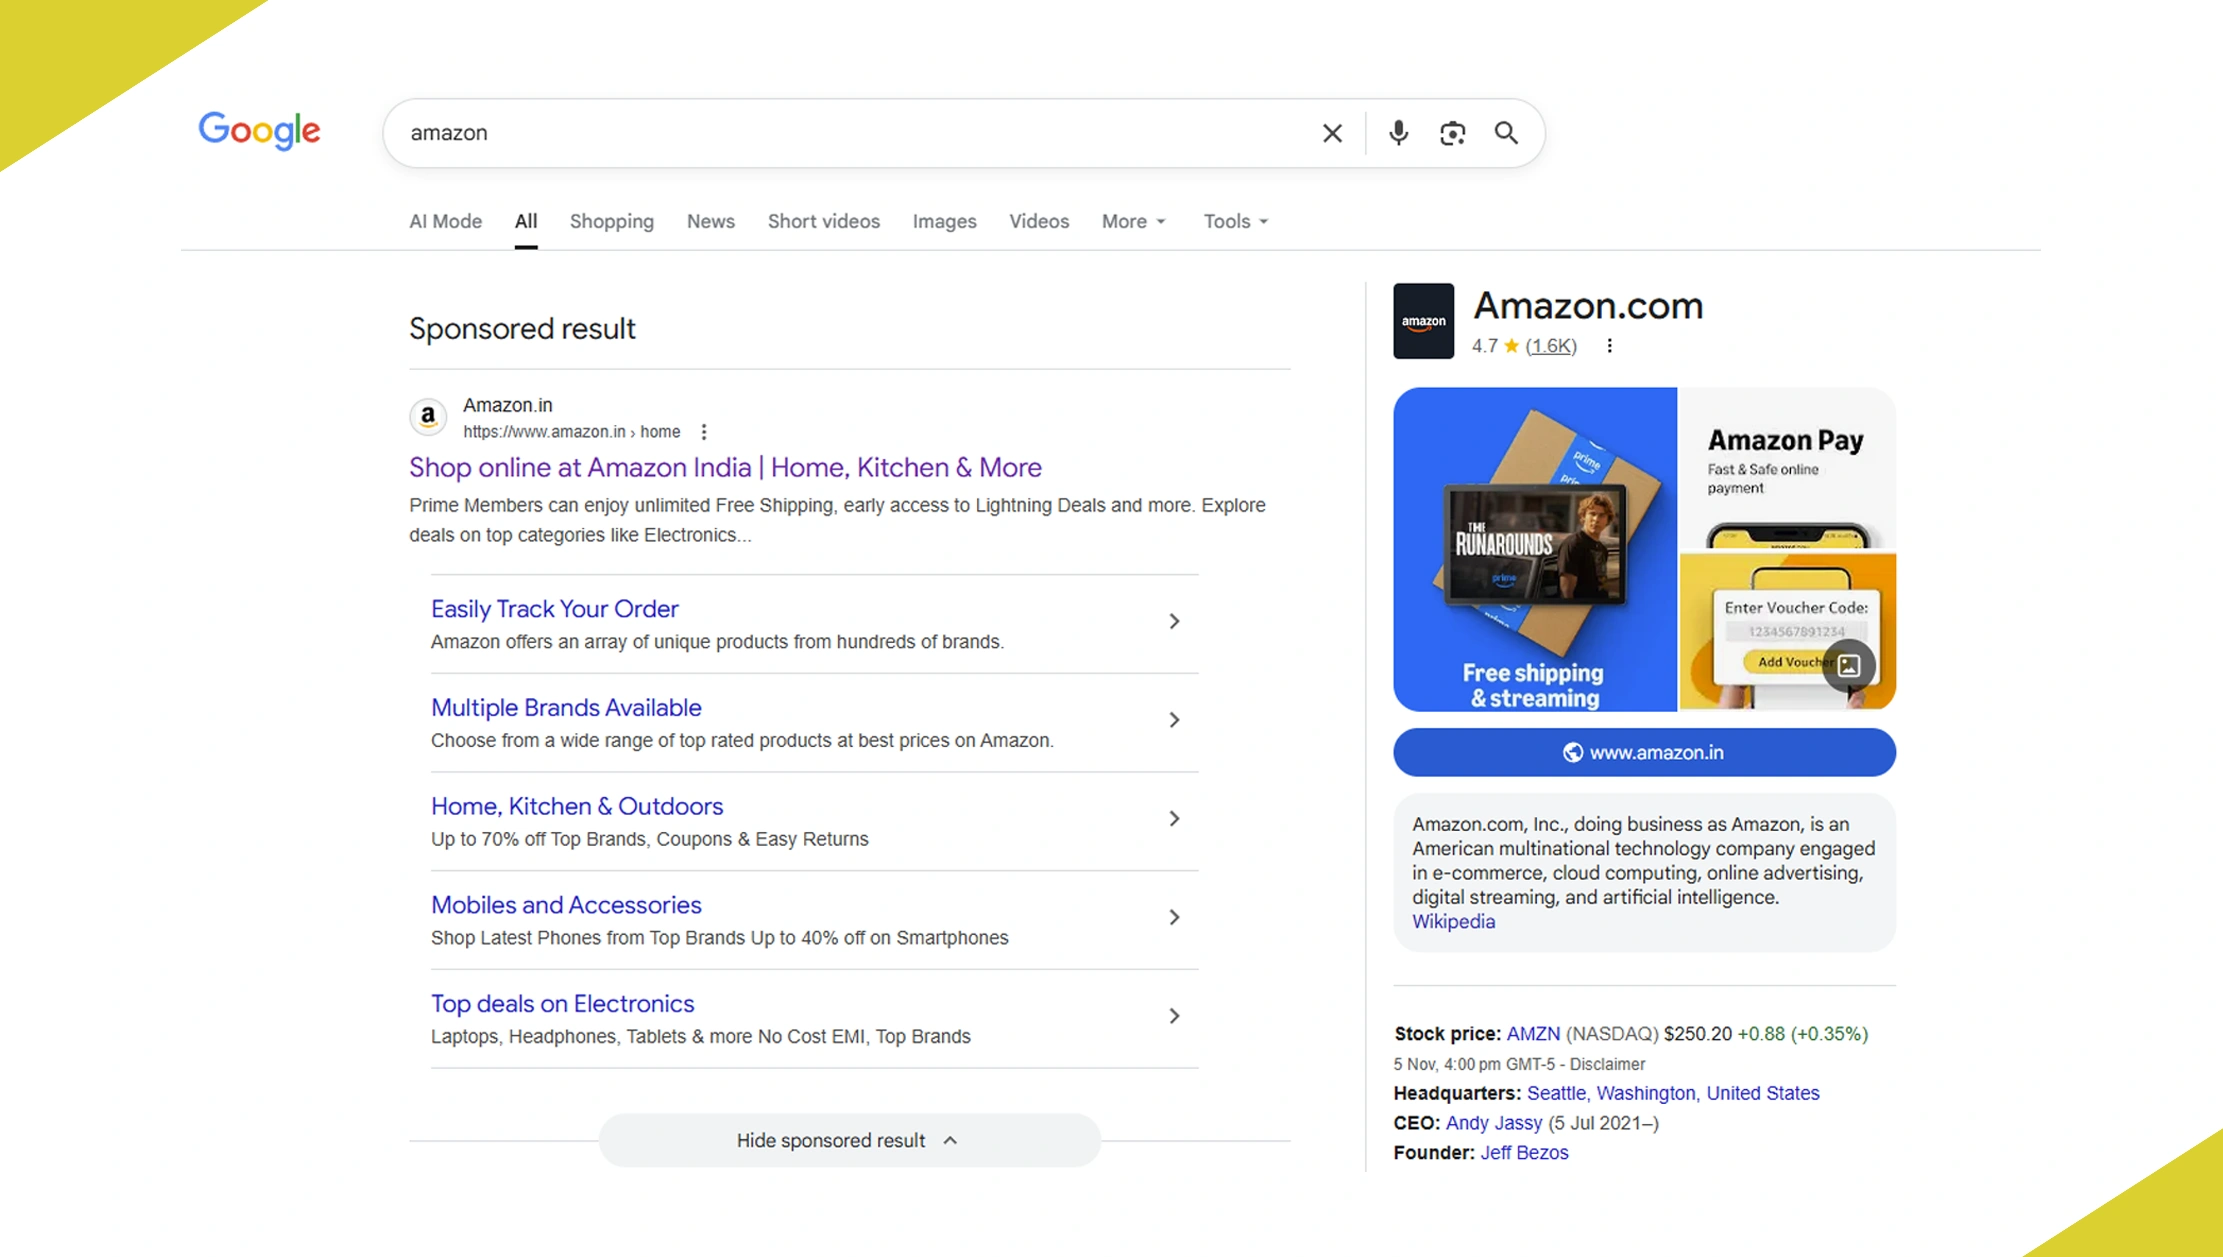Open three-dot menu beside Amazon.in URL

[704, 432]
